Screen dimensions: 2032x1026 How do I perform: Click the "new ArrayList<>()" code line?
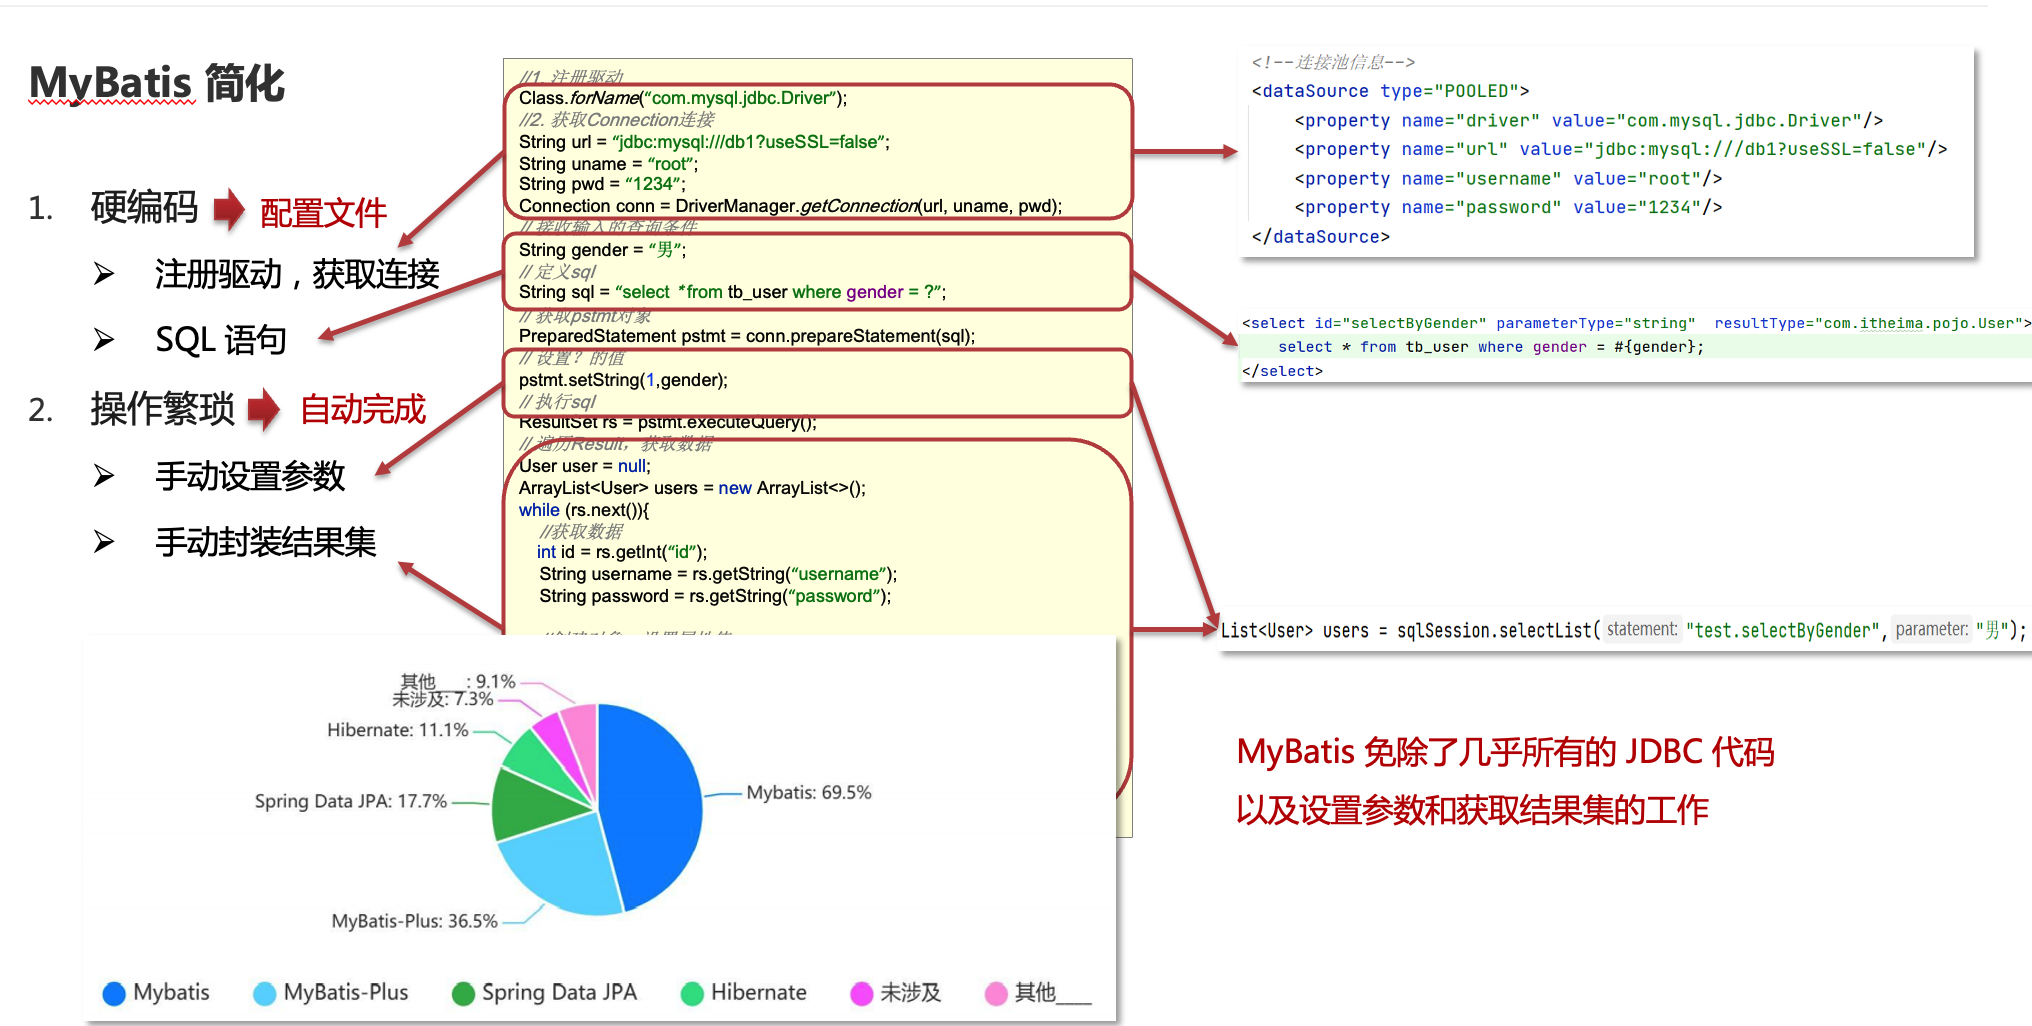coord(692,488)
